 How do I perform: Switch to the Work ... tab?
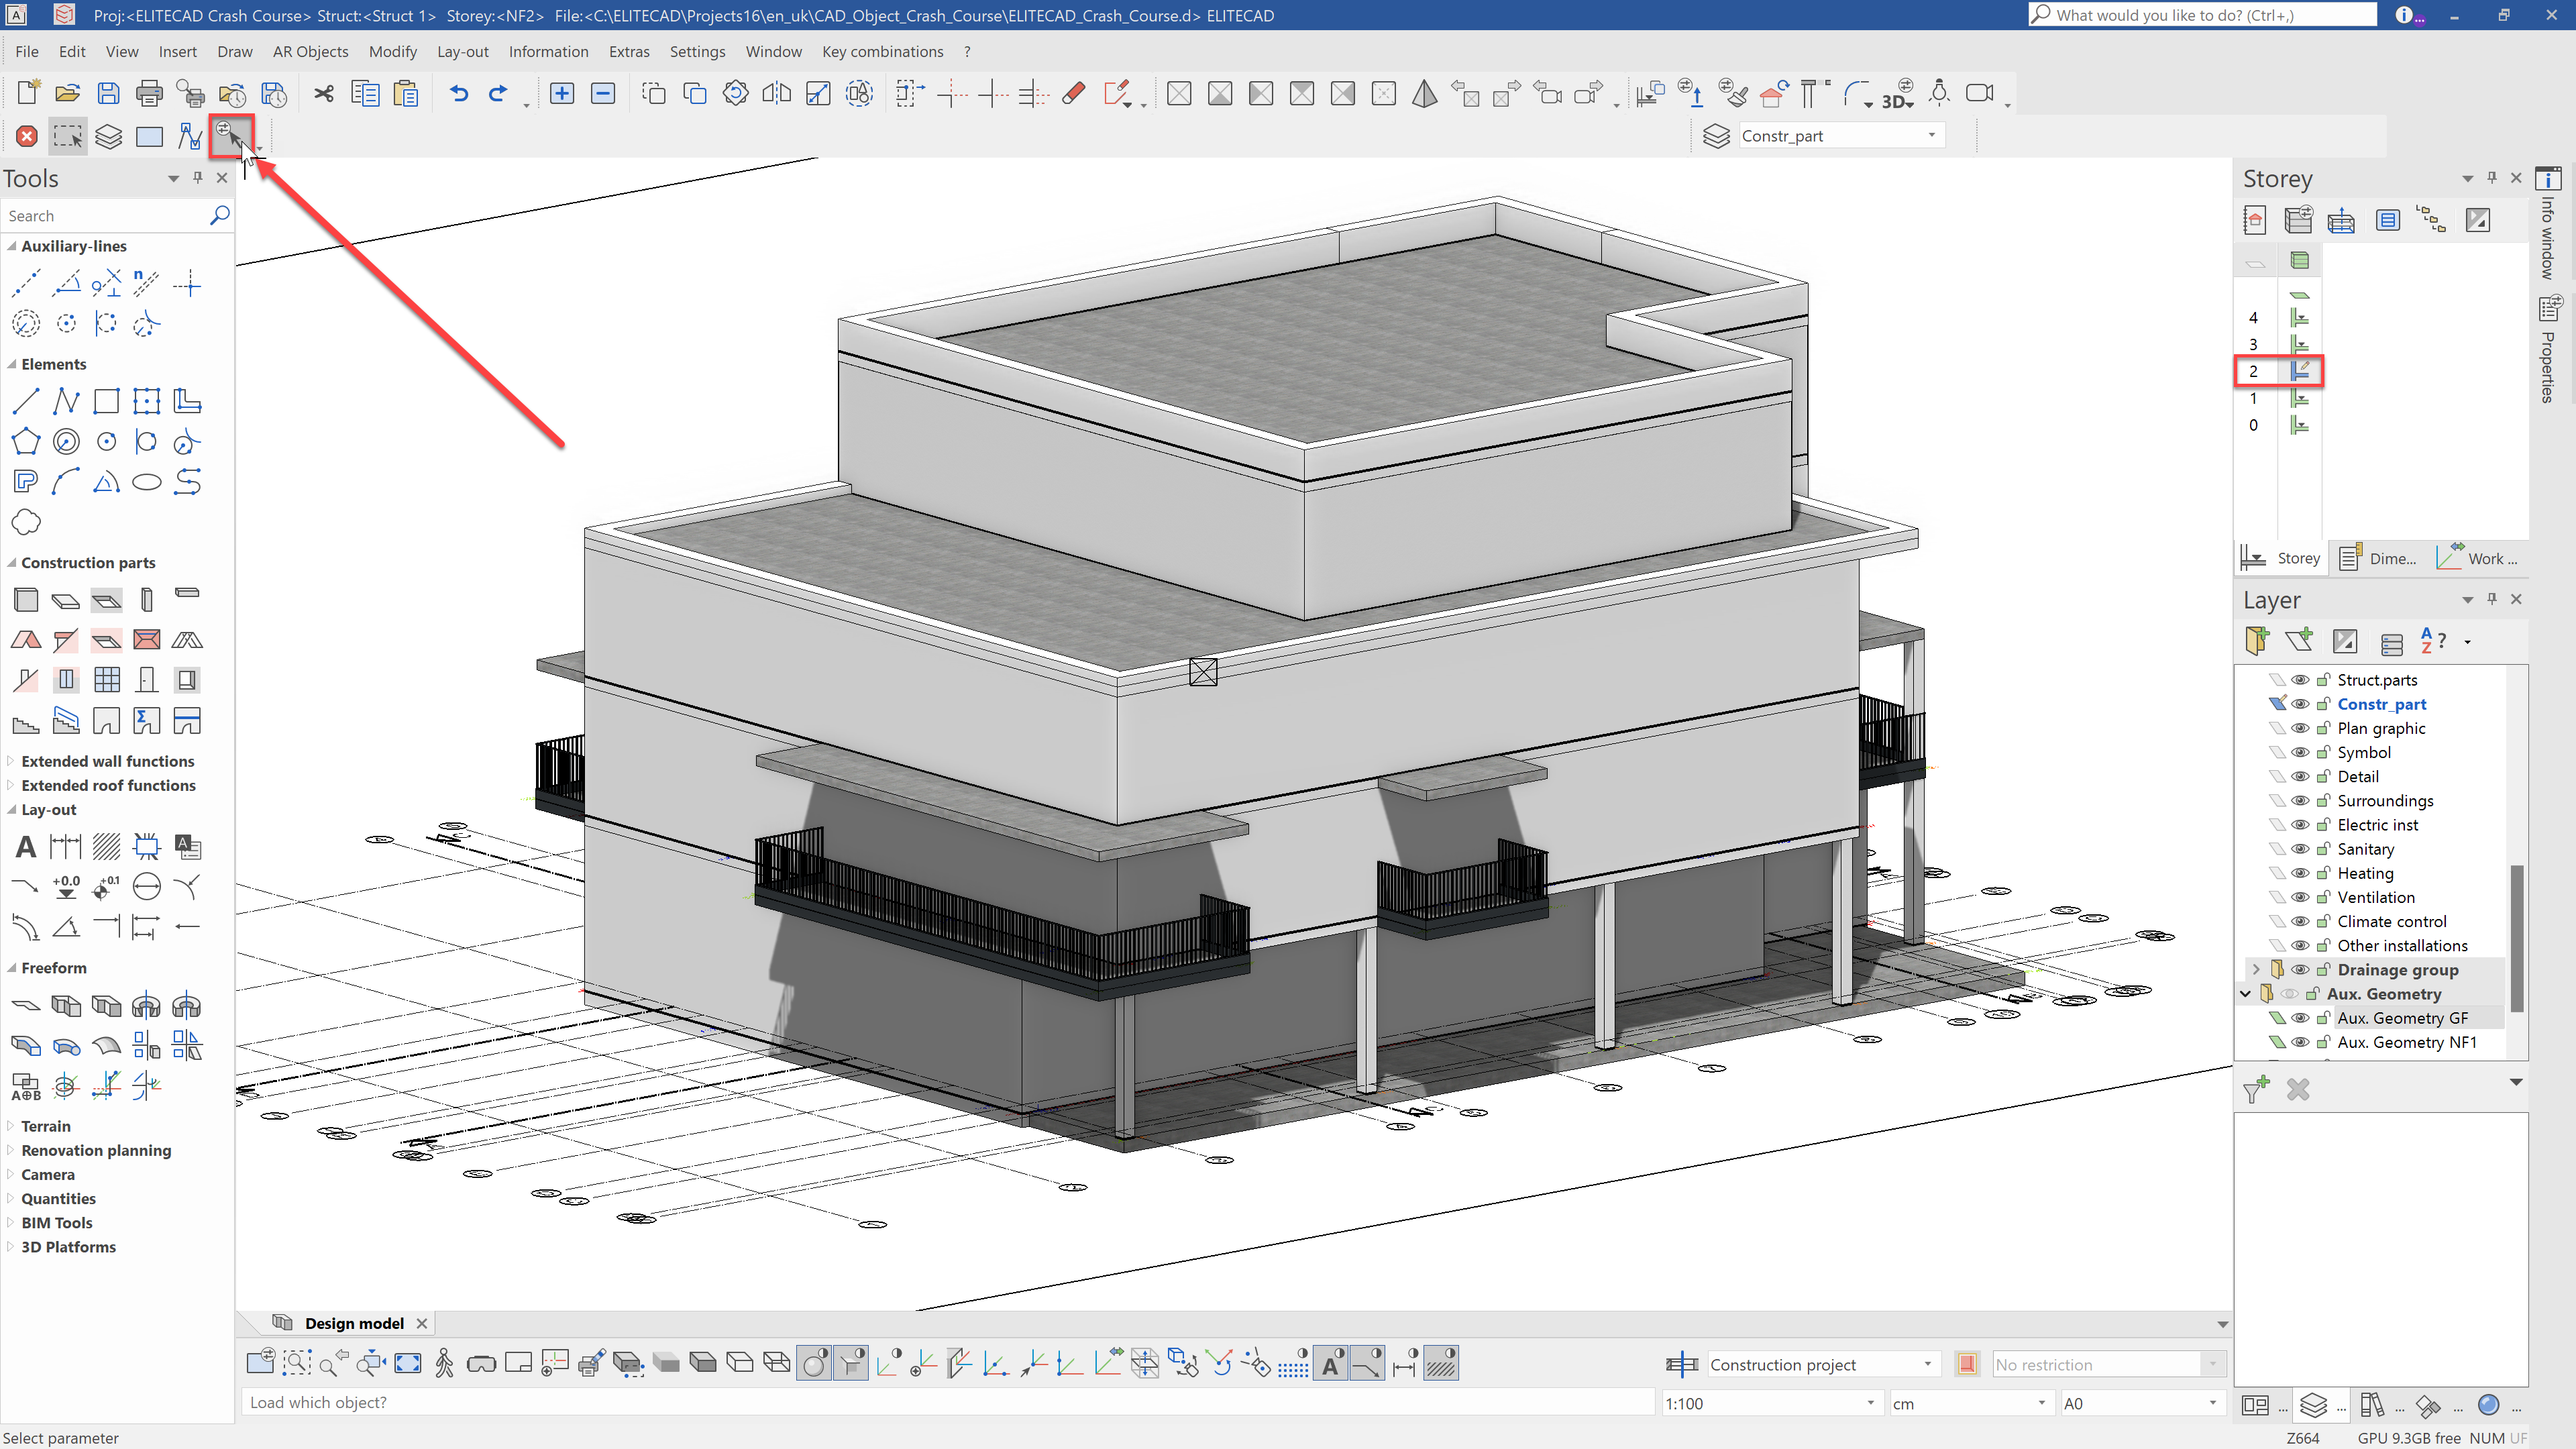tap(2478, 558)
